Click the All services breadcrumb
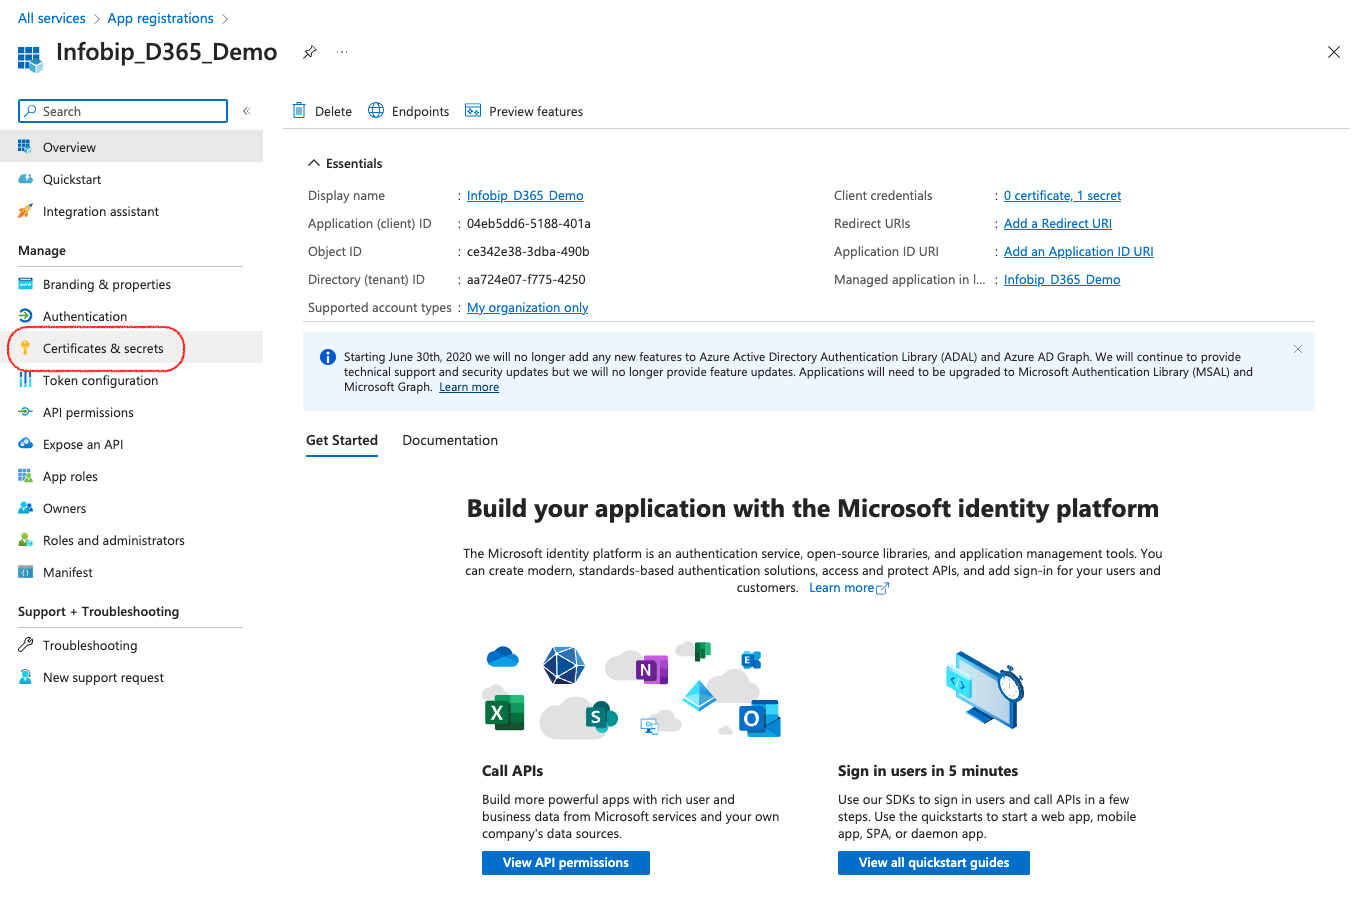The width and height of the screenshot is (1354, 915). [x=52, y=18]
